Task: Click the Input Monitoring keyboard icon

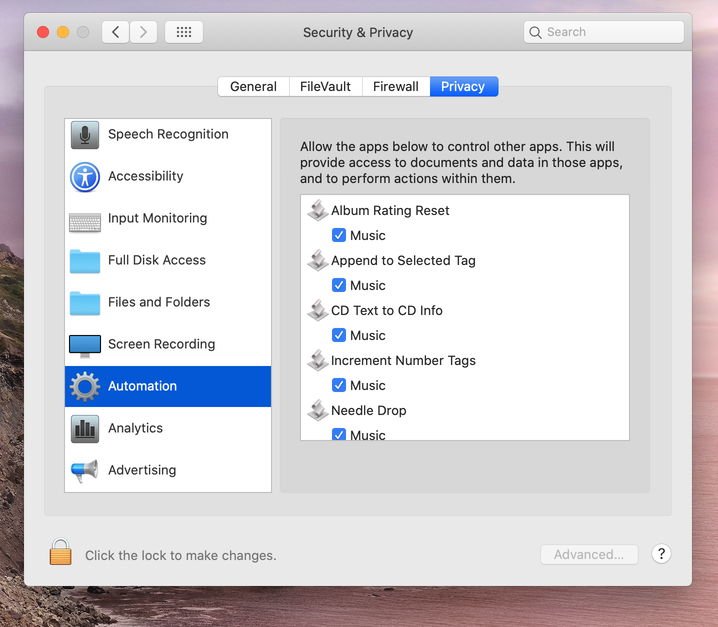Action: [85, 223]
